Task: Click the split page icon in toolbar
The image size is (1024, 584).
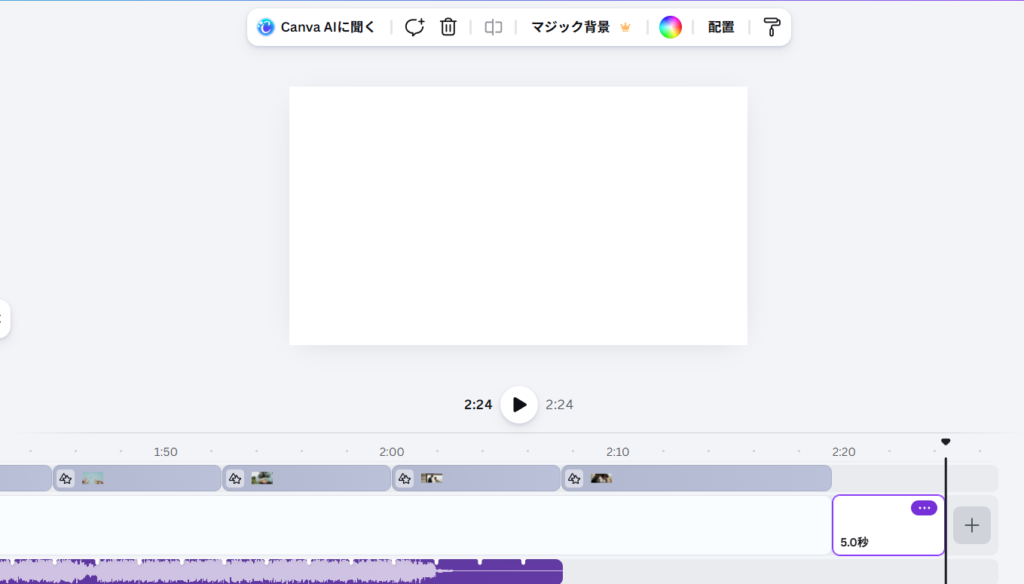Action: (x=493, y=27)
